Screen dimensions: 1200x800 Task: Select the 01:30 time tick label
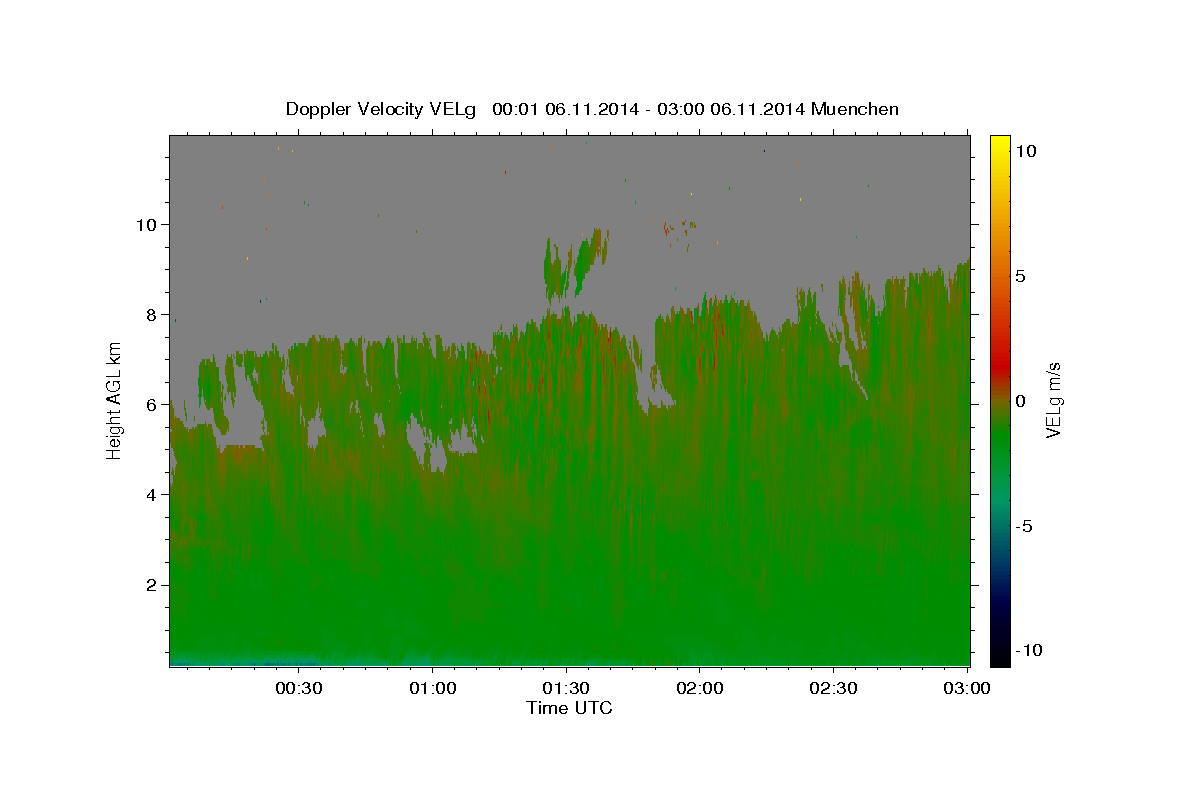pyautogui.click(x=566, y=688)
